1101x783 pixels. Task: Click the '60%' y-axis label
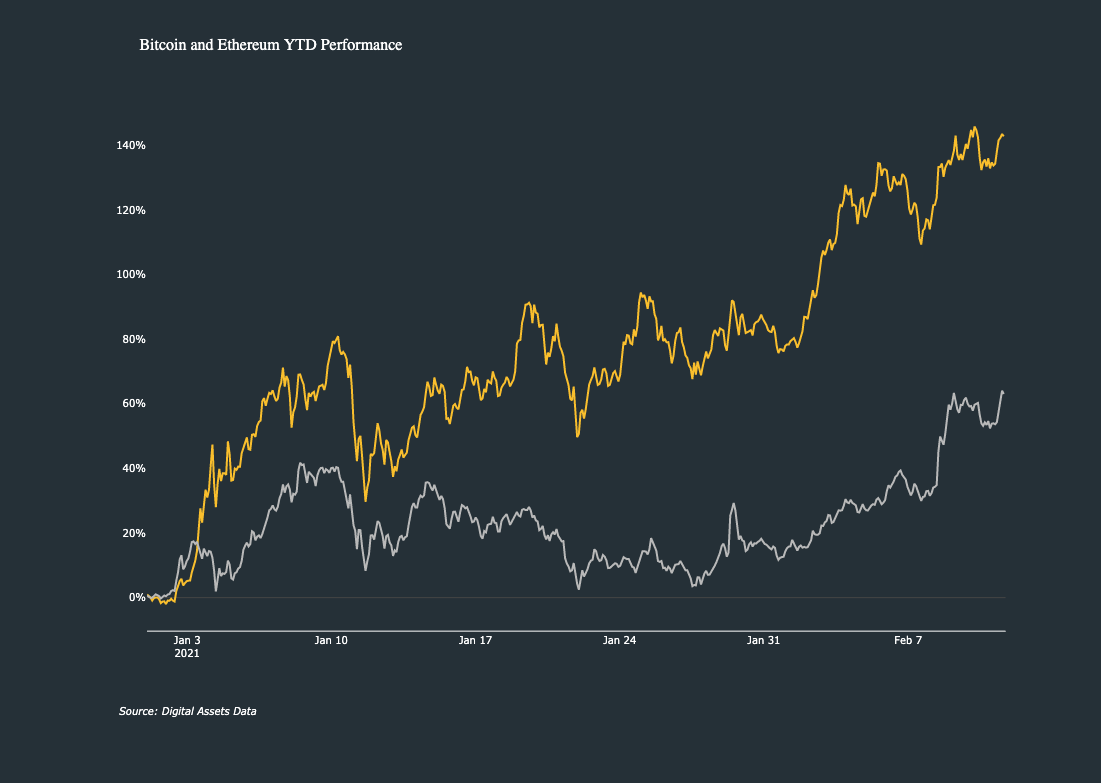coord(134,403)
